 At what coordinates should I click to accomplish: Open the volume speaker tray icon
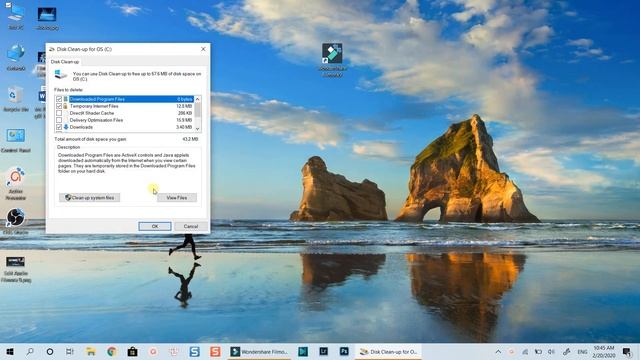coord(551,351)
